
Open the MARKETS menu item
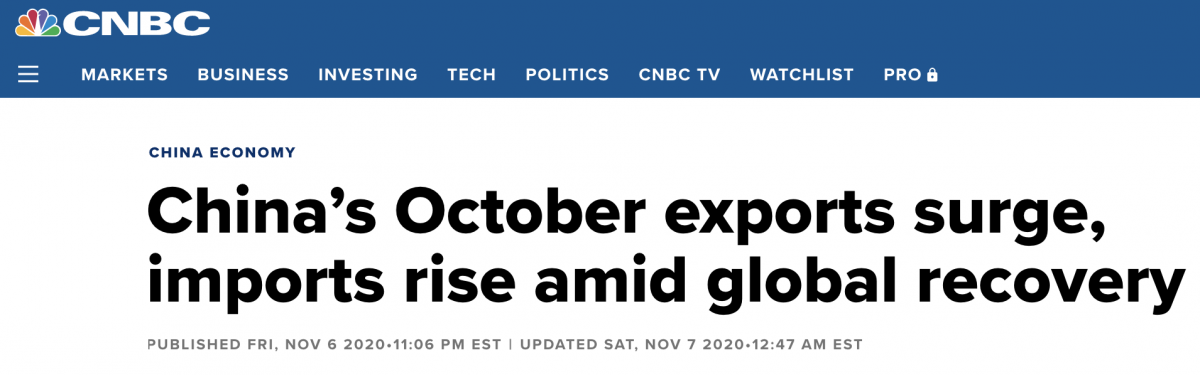pyautogui.click(x=124, y=75)
